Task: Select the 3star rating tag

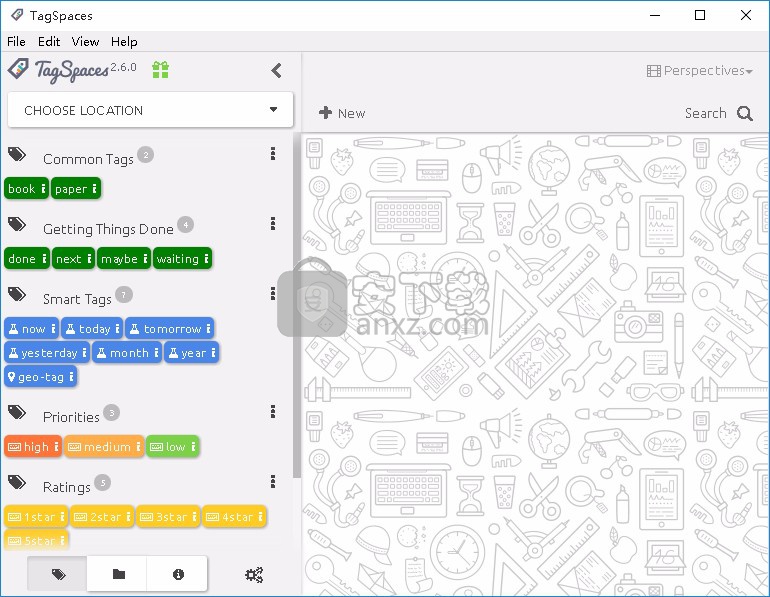Action: coord(168,516)
